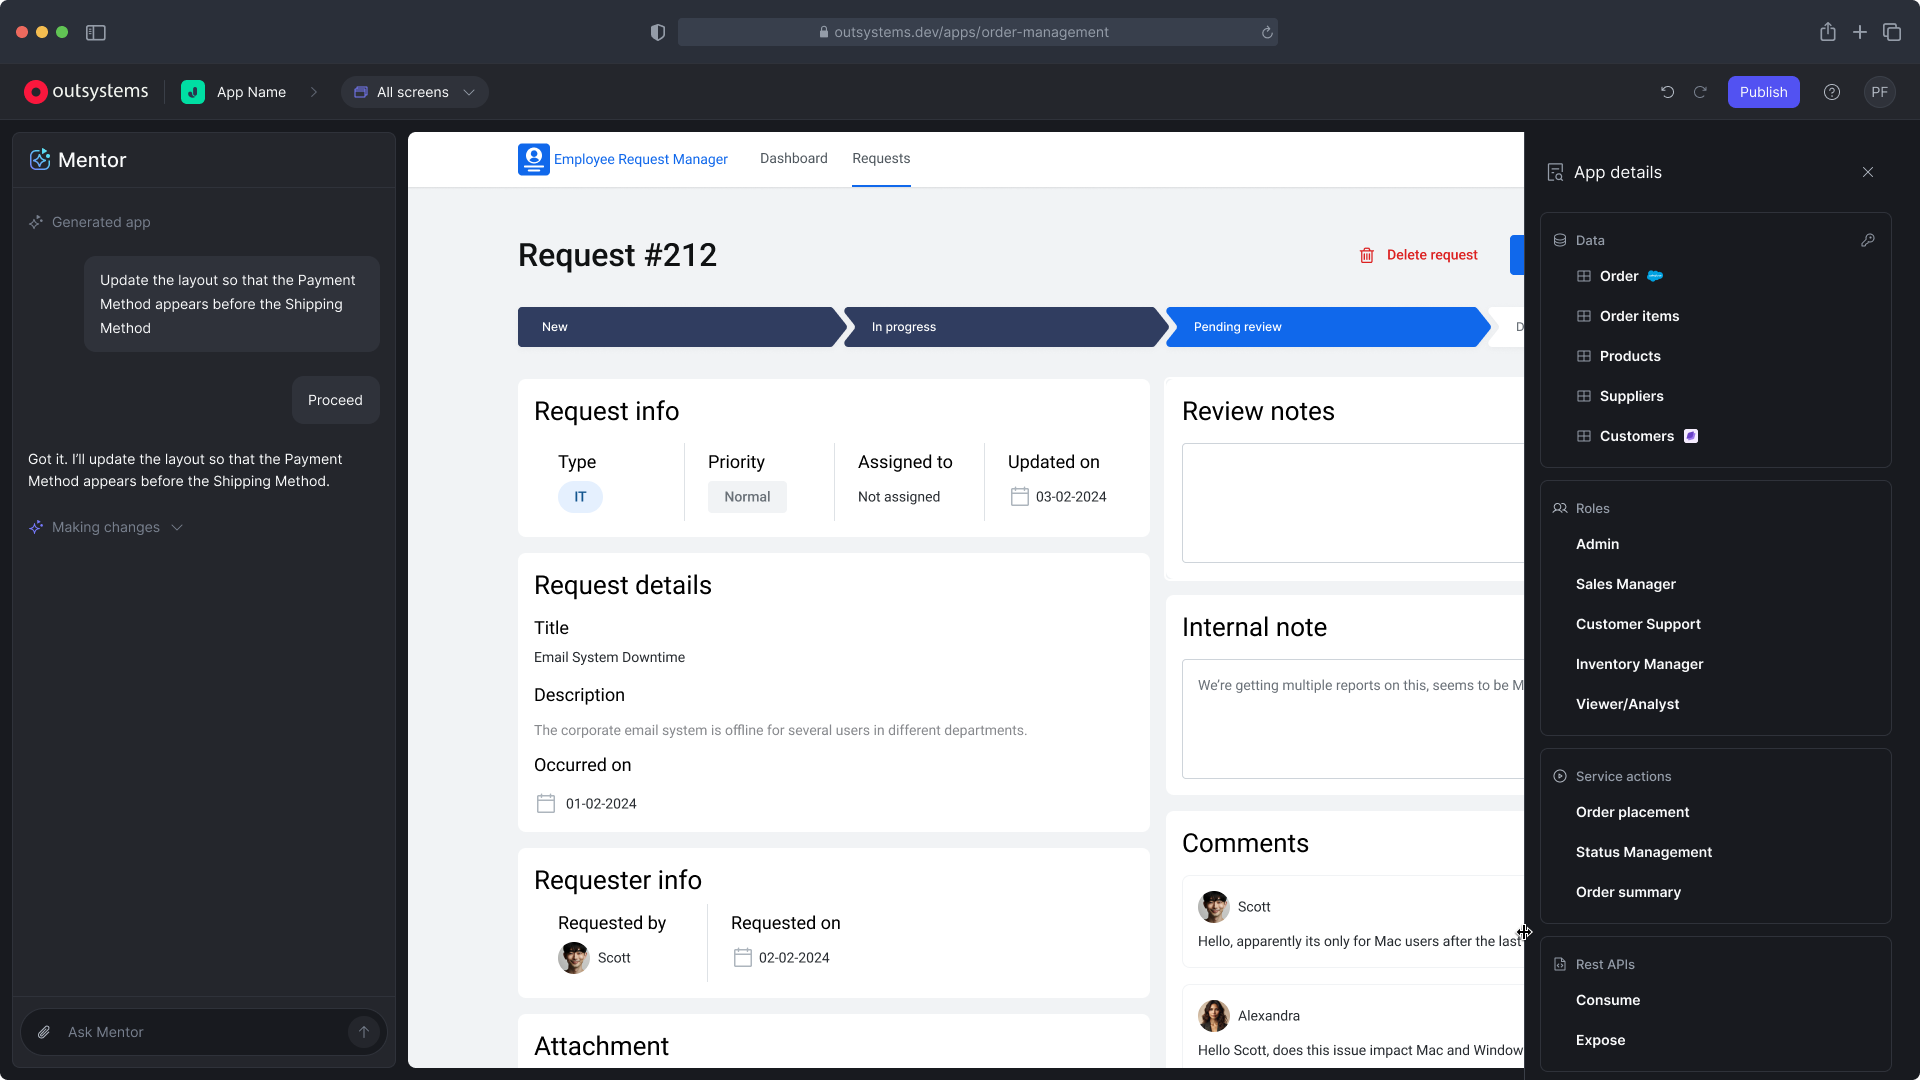Click the green App Name icon
1920x1080 pixels.
pyautogui.click(x=193, y=92)
